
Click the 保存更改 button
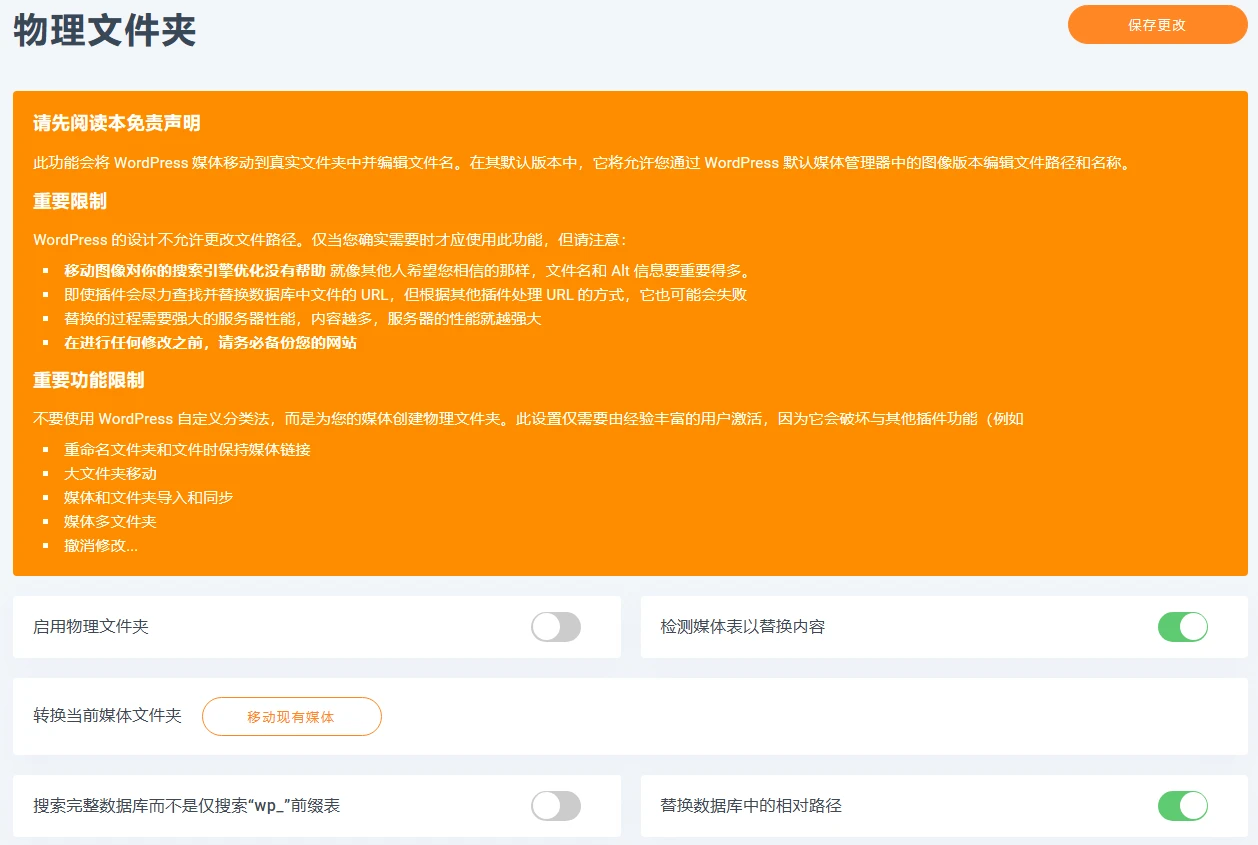tap(1156, 25)
